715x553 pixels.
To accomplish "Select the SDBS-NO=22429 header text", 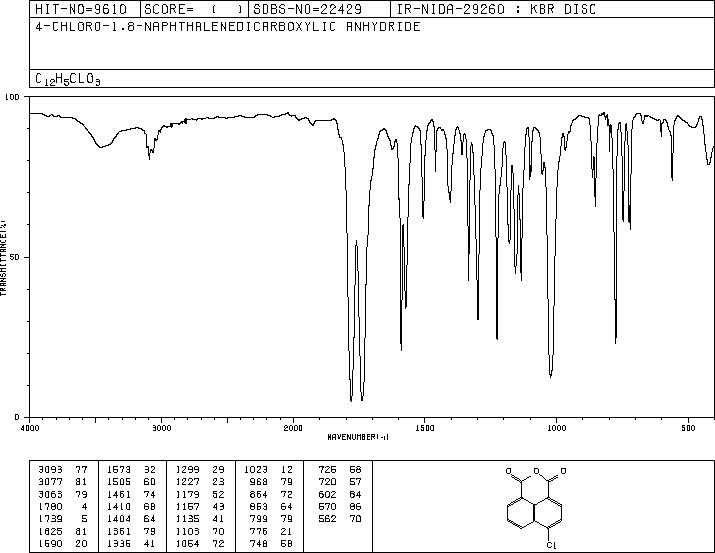I will [x=307, y=9].
